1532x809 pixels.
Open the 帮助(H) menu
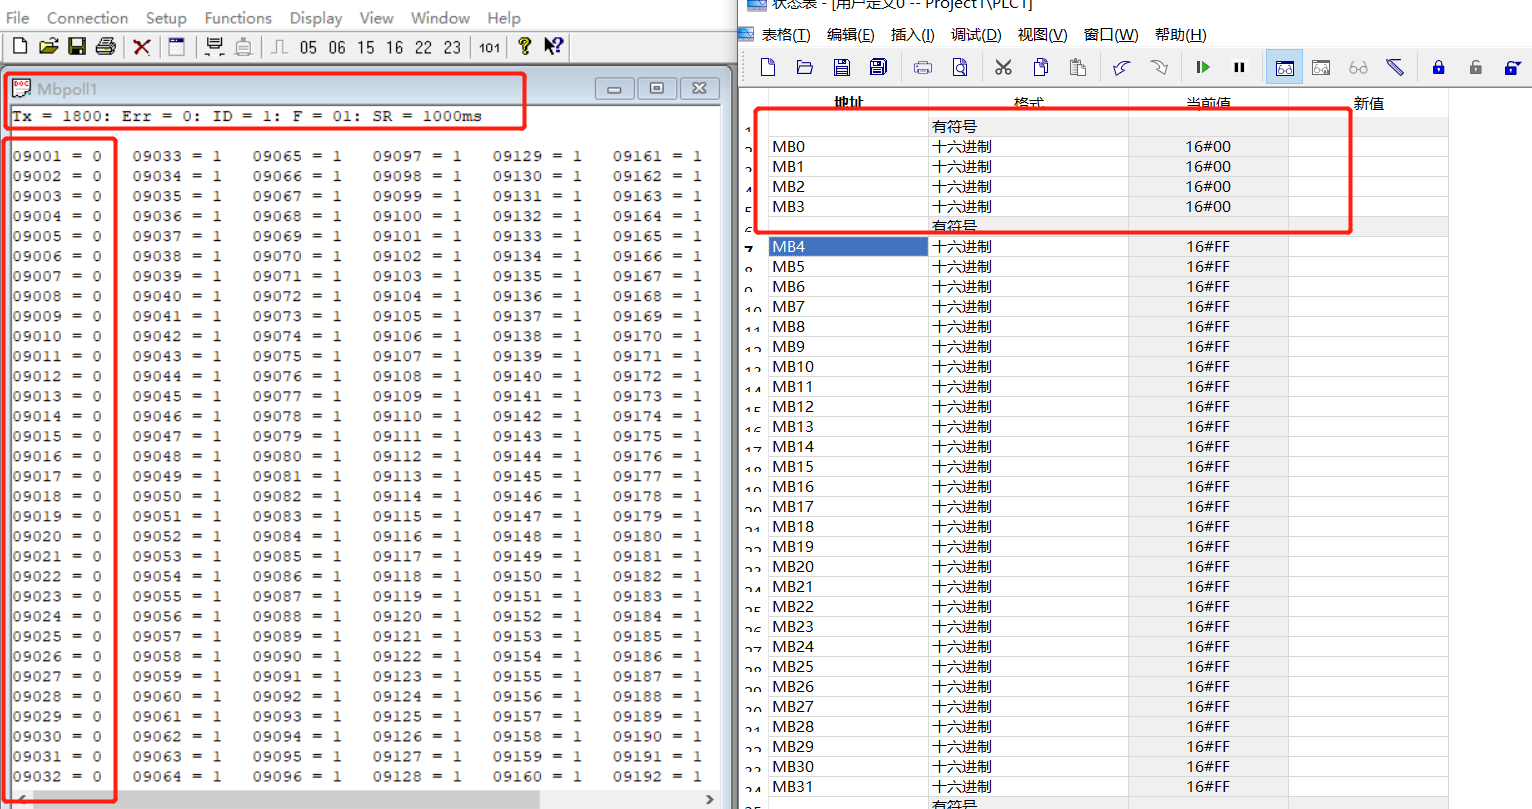click(1180, 35)
